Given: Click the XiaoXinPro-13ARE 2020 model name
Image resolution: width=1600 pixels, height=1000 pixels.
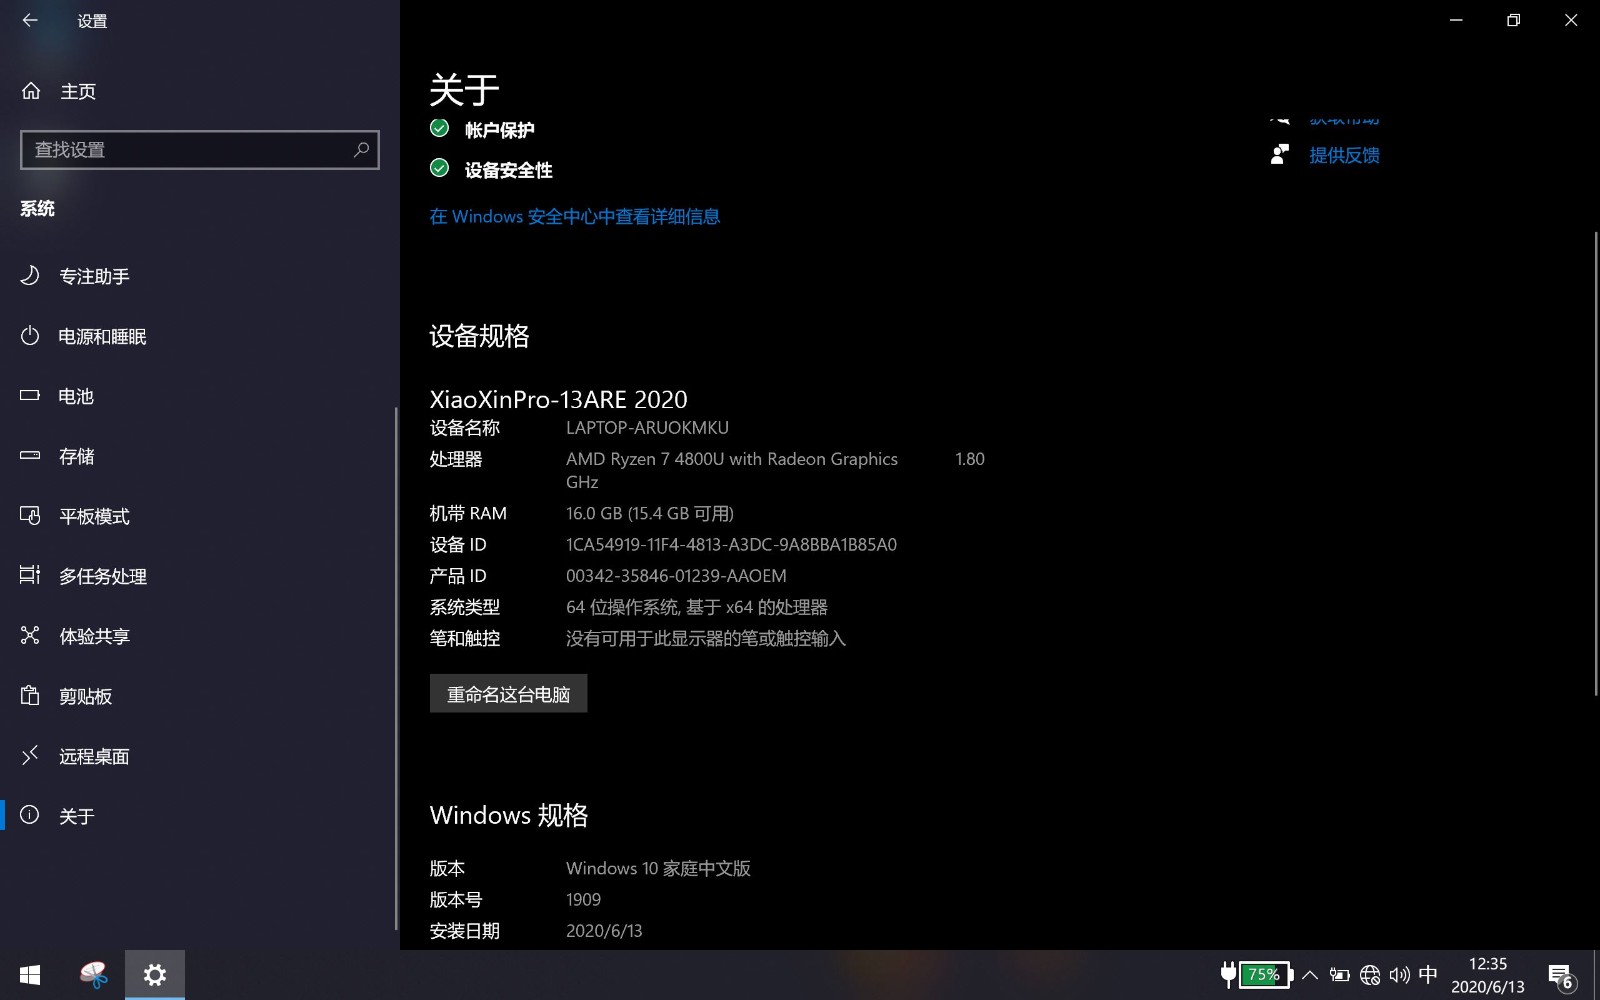Looking at the screenshot, I should pyautogui.click(x=559, y=399).
